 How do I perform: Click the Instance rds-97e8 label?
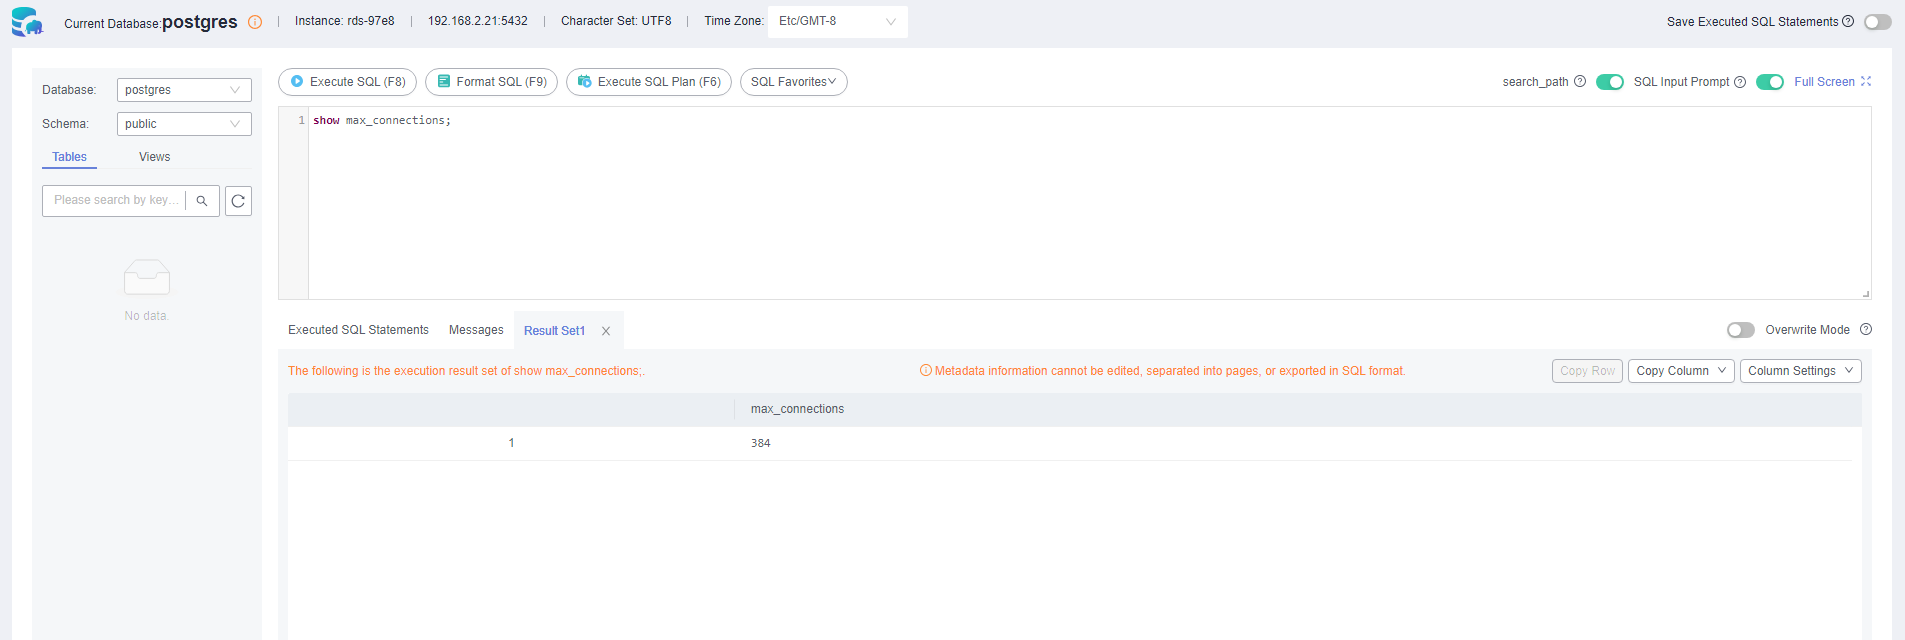pyautogui.click(x=345, y=21)
